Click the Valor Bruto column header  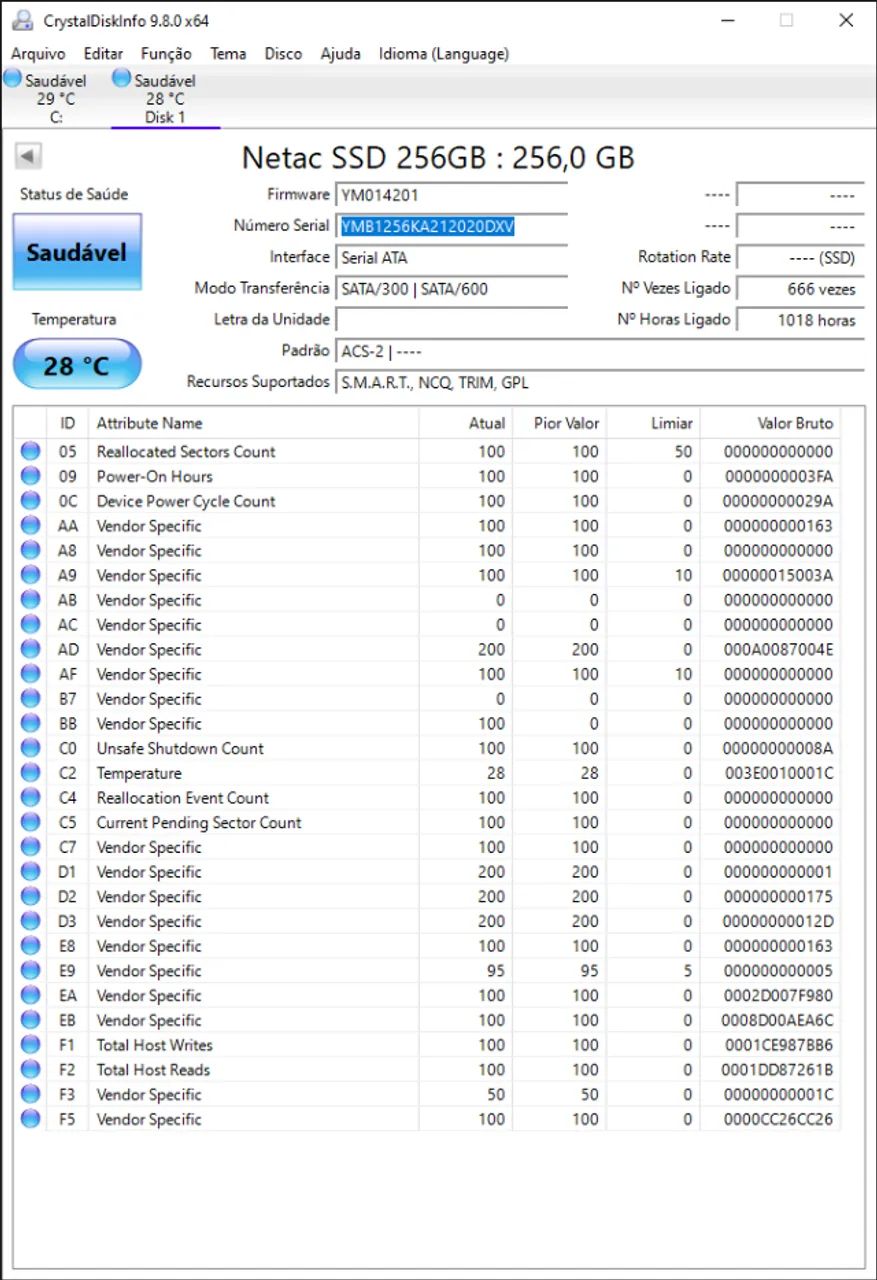[770, 423]
